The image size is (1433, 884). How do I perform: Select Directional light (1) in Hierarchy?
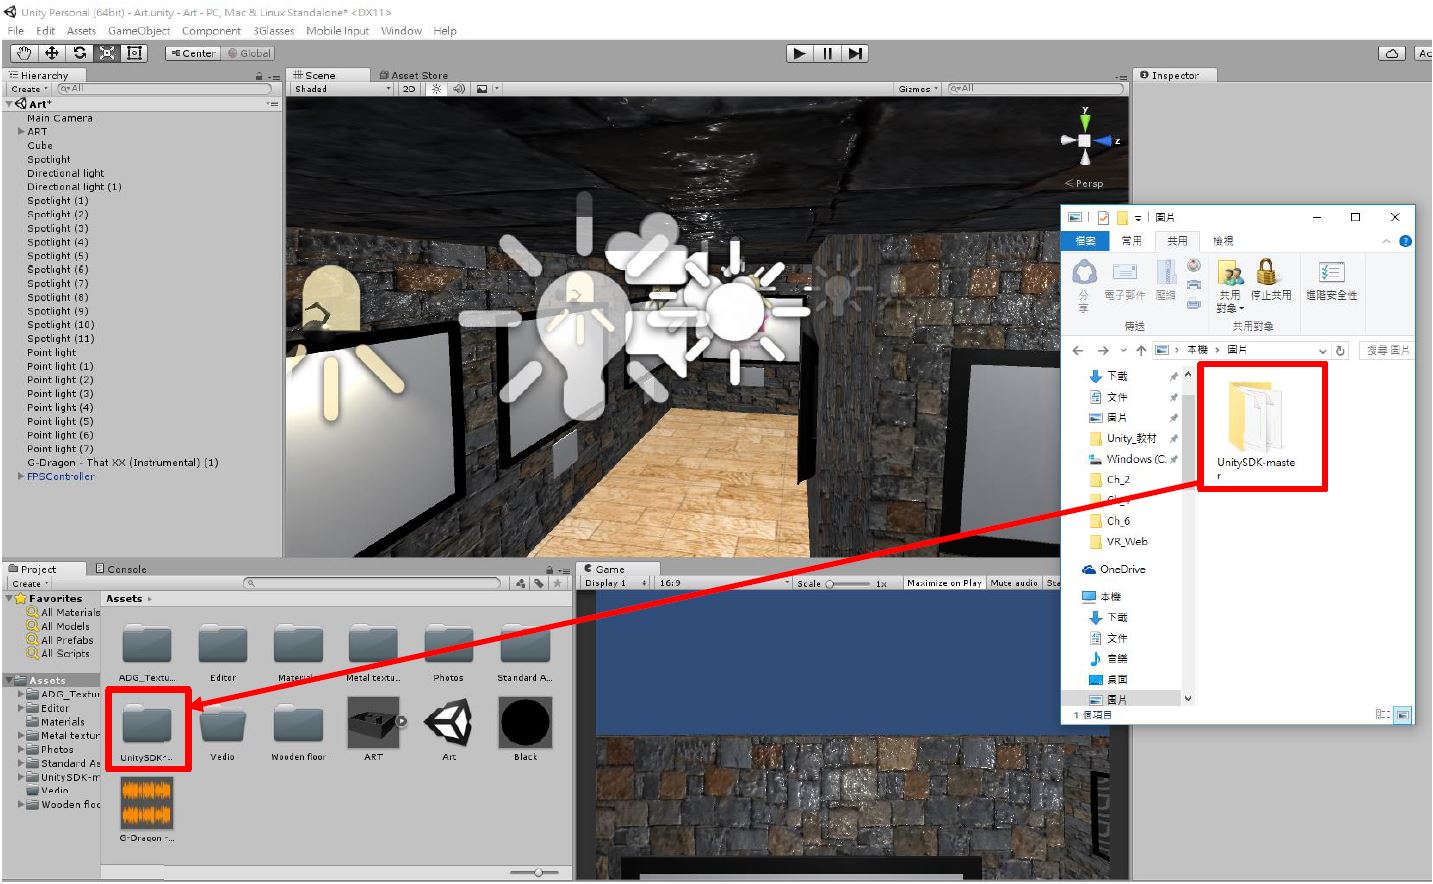click(74, 187)
